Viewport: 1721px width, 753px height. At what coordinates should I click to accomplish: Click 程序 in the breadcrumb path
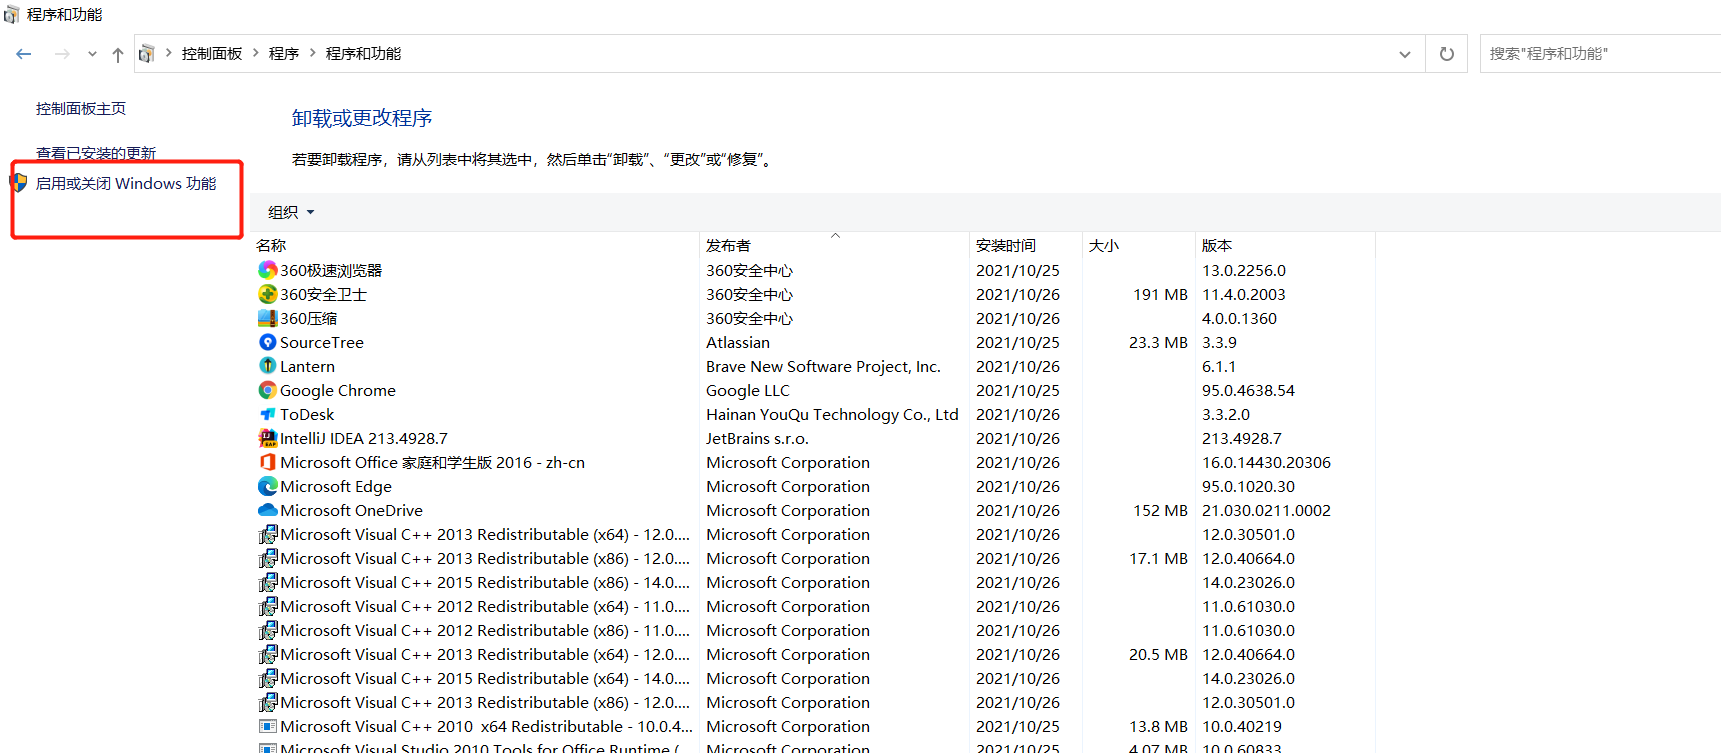tap(284, 54)
